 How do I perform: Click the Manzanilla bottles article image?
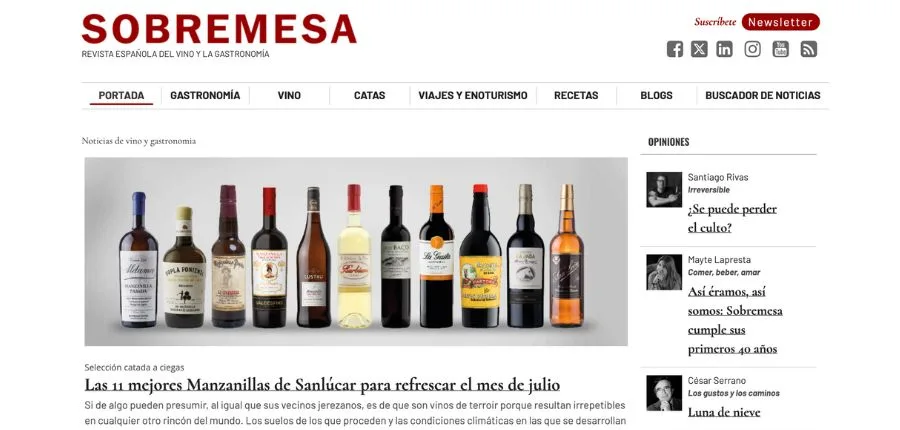356,251
